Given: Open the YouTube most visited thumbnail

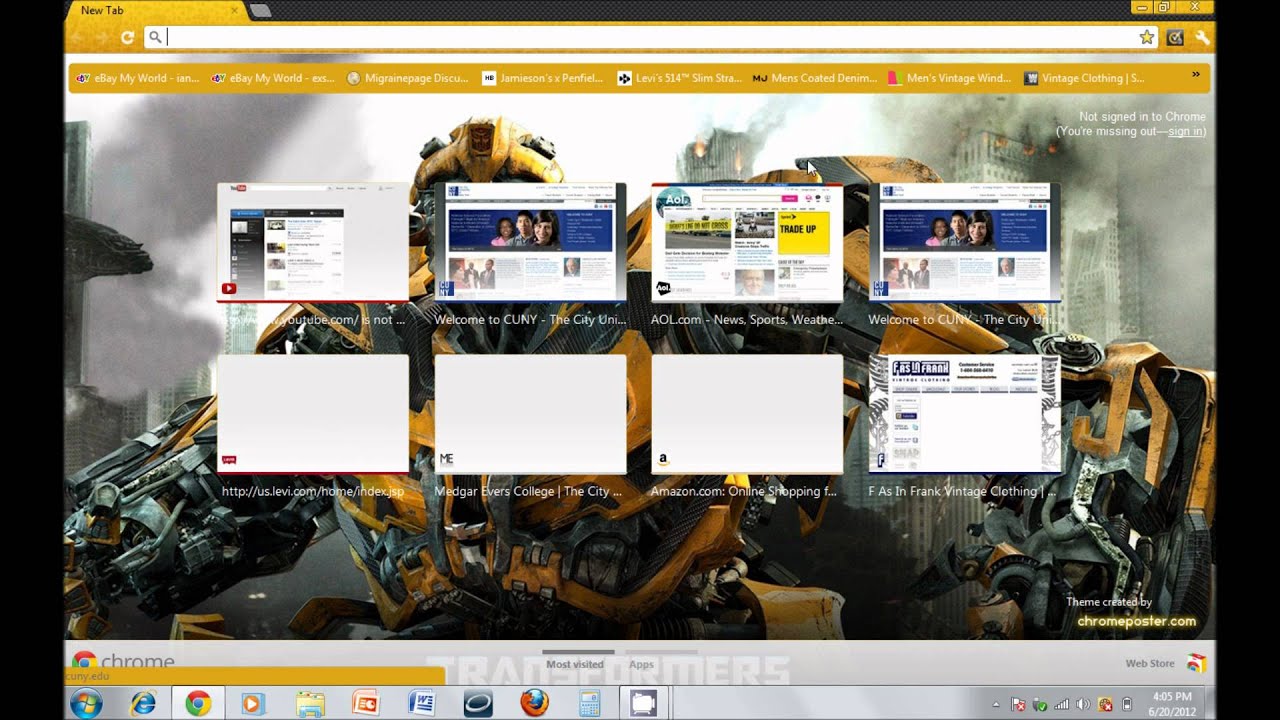Looking at the screenshot, I should click(312, 242).
